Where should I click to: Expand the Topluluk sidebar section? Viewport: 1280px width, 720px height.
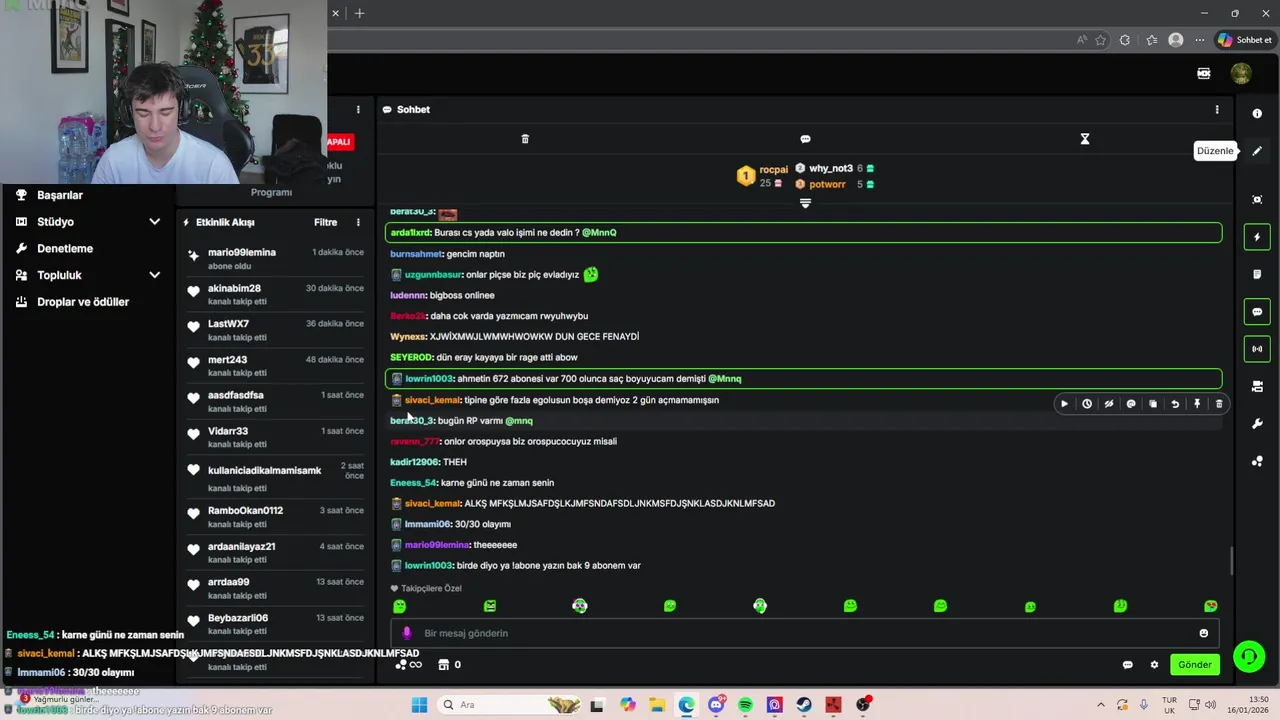154,275
